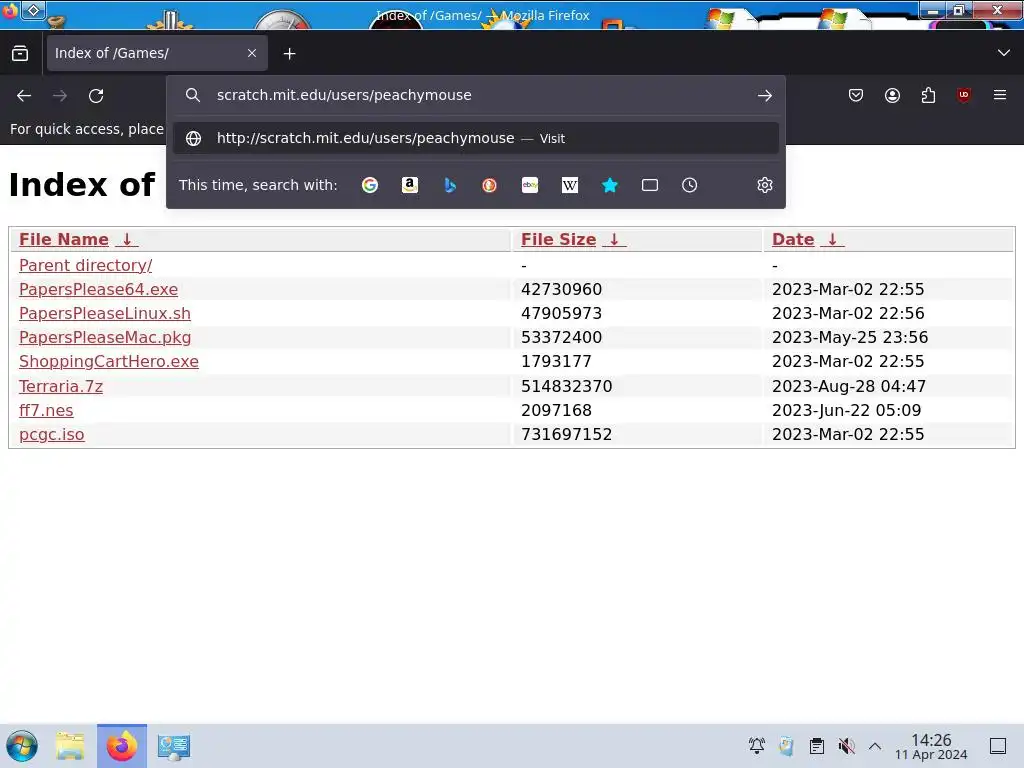
Task: Unmute the volume tray icon
Action: [846, 746]
